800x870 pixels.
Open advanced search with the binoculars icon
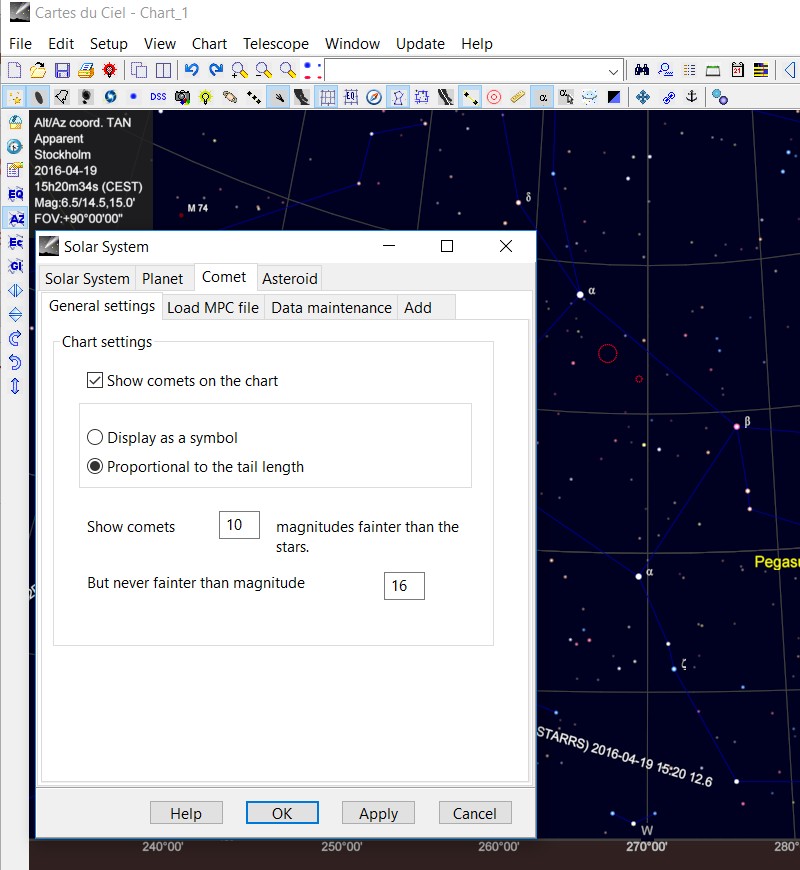click(x=642, y=70)
